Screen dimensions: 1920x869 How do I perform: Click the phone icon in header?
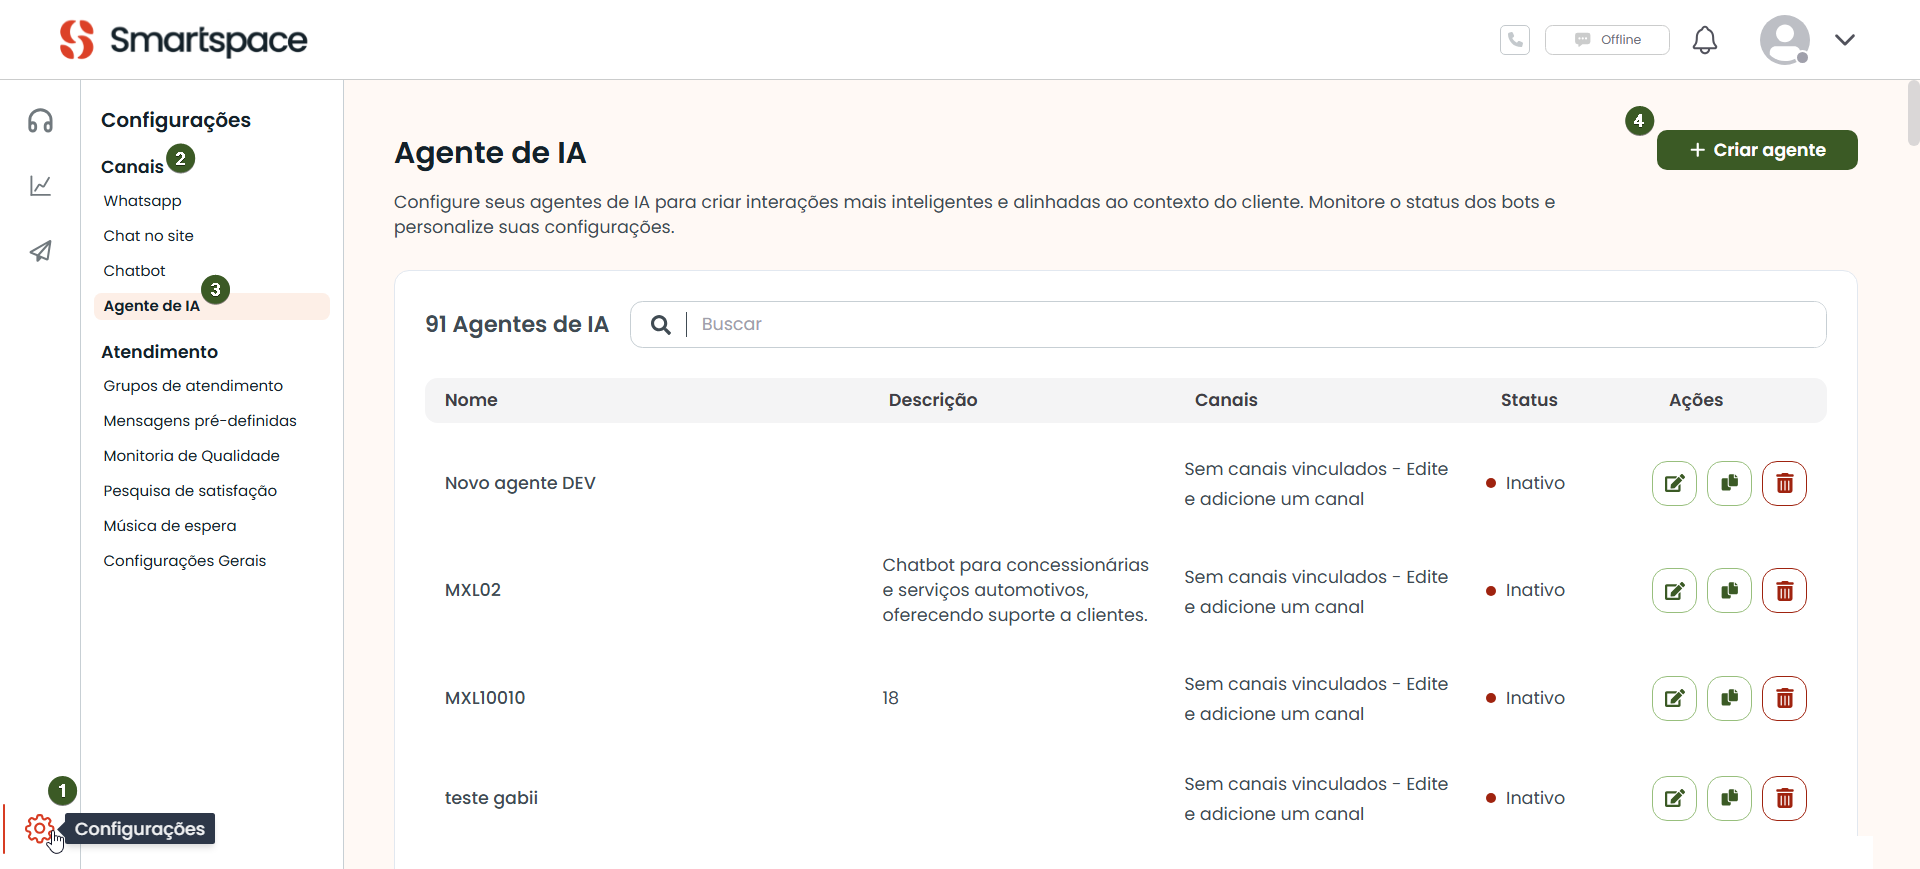pos(1515,40)
